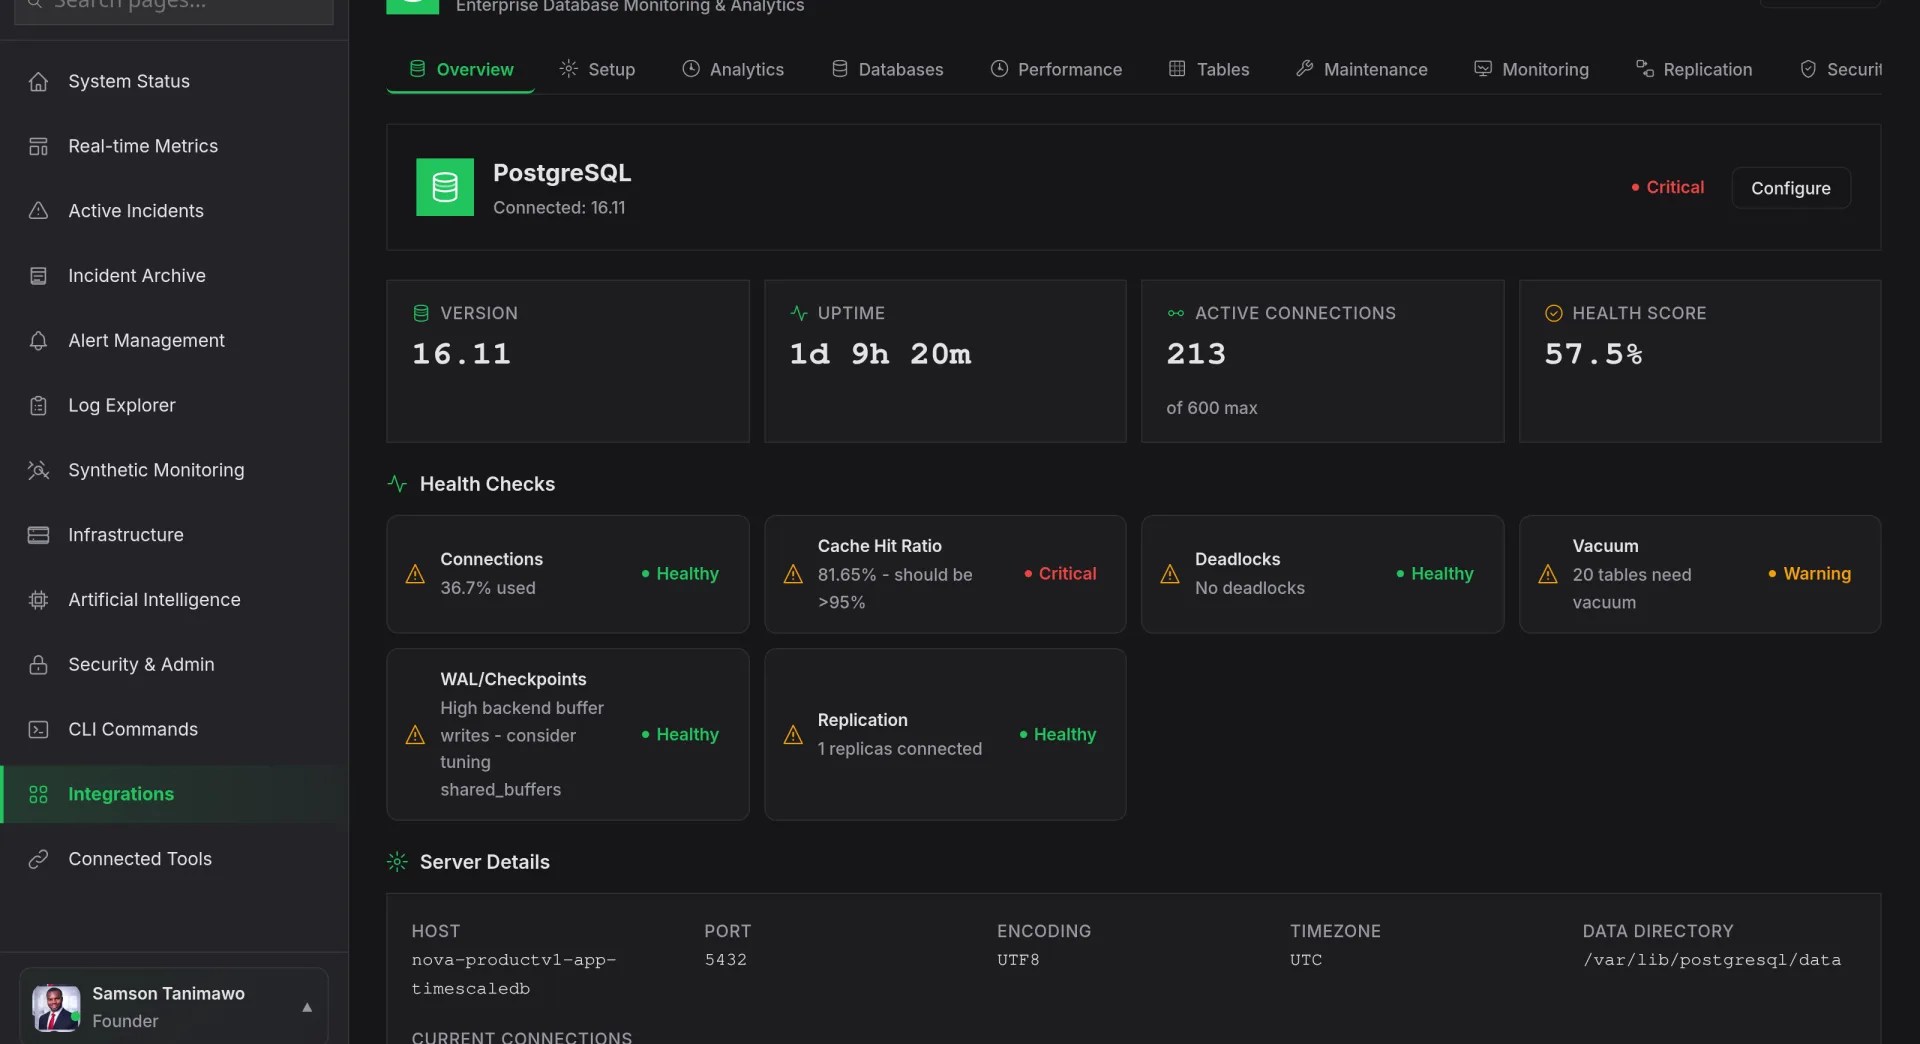
Task: Open the Maintenance tab
Action: [x=1361, y=69]
